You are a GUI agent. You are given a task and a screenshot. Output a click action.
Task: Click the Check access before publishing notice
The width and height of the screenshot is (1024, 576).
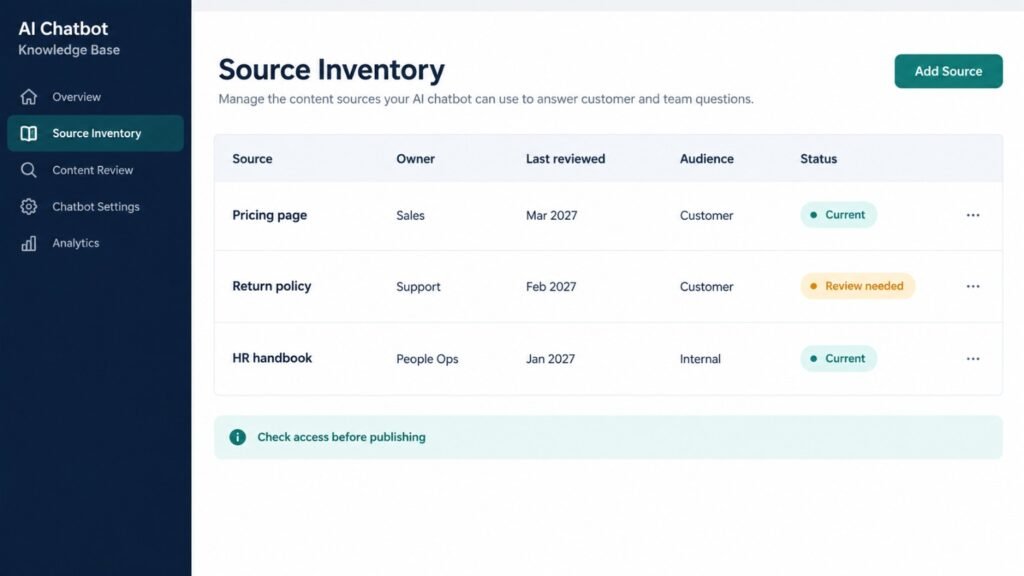point(608,437)
